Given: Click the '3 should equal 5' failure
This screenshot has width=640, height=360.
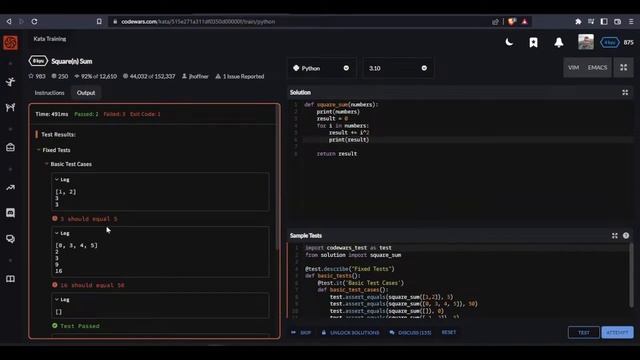Looking at the screenshot, I should pos(84,219).
